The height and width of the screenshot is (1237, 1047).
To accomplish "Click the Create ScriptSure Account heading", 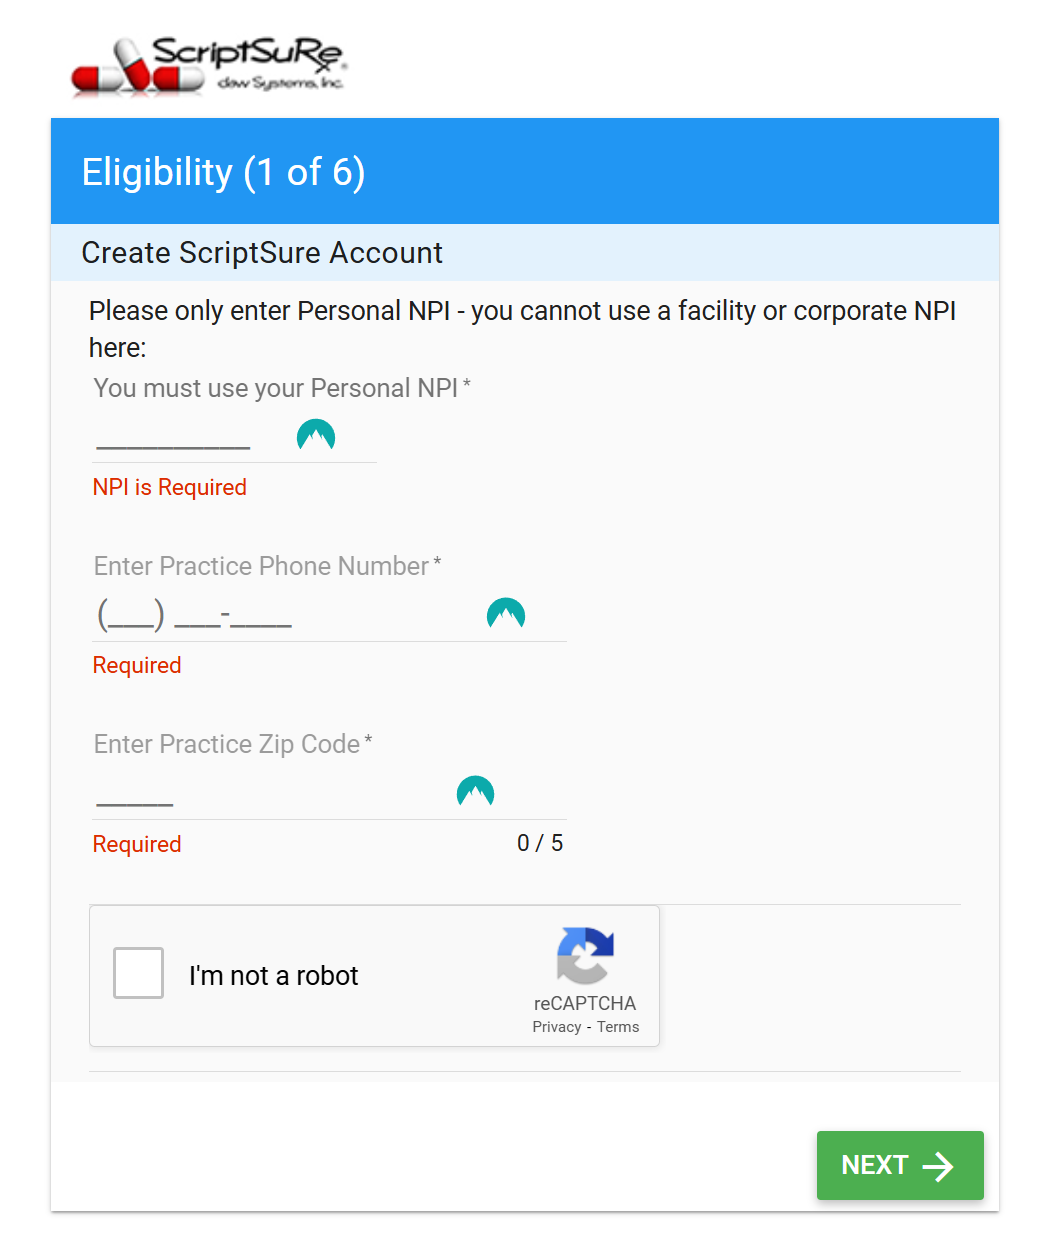I will pos(262,253).
